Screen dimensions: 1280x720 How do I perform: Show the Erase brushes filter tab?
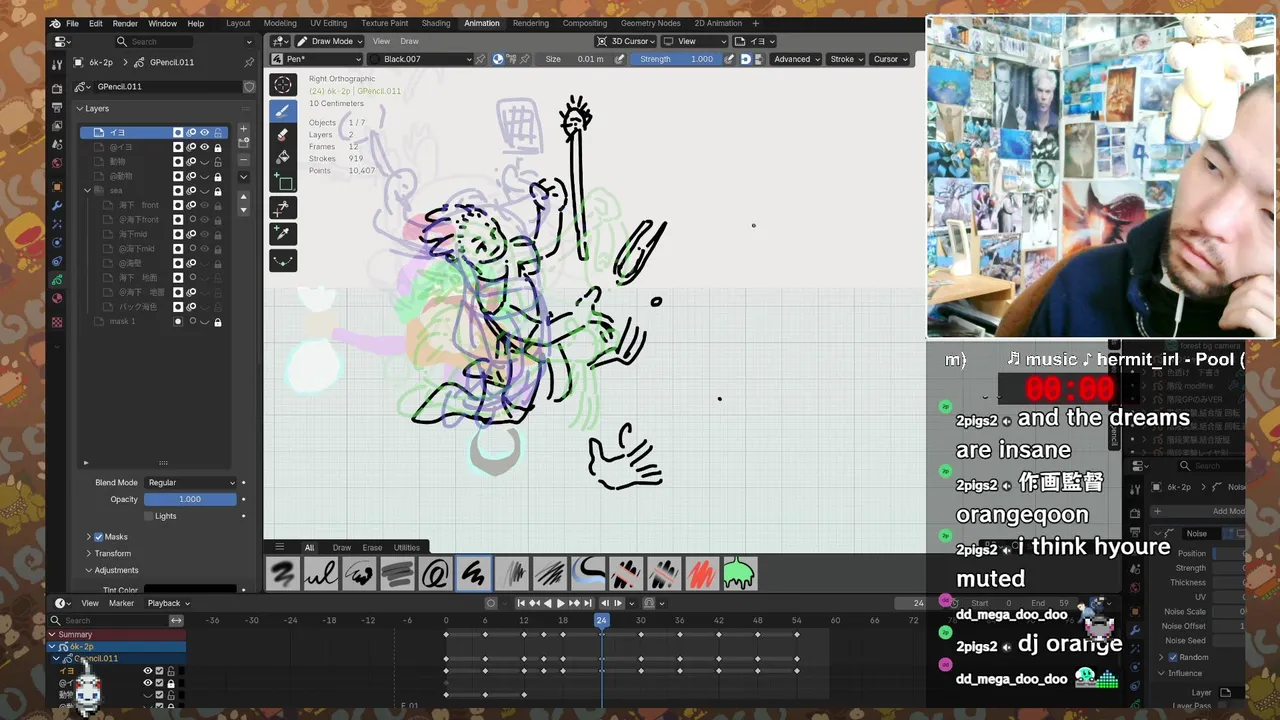click(372, 547)
